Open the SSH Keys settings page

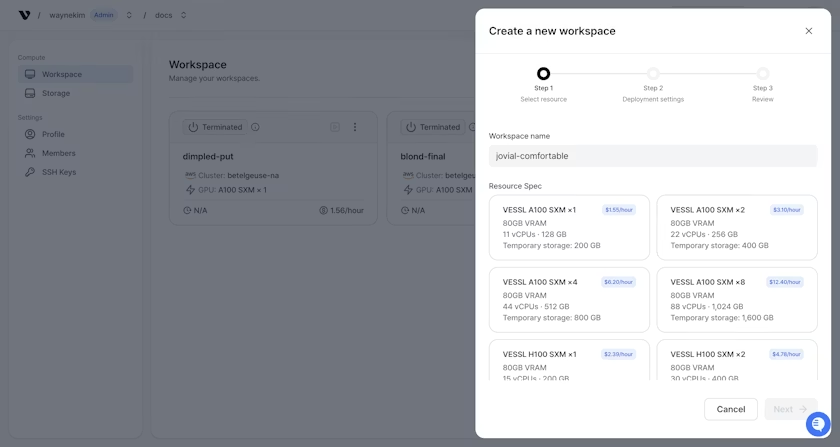75,172
